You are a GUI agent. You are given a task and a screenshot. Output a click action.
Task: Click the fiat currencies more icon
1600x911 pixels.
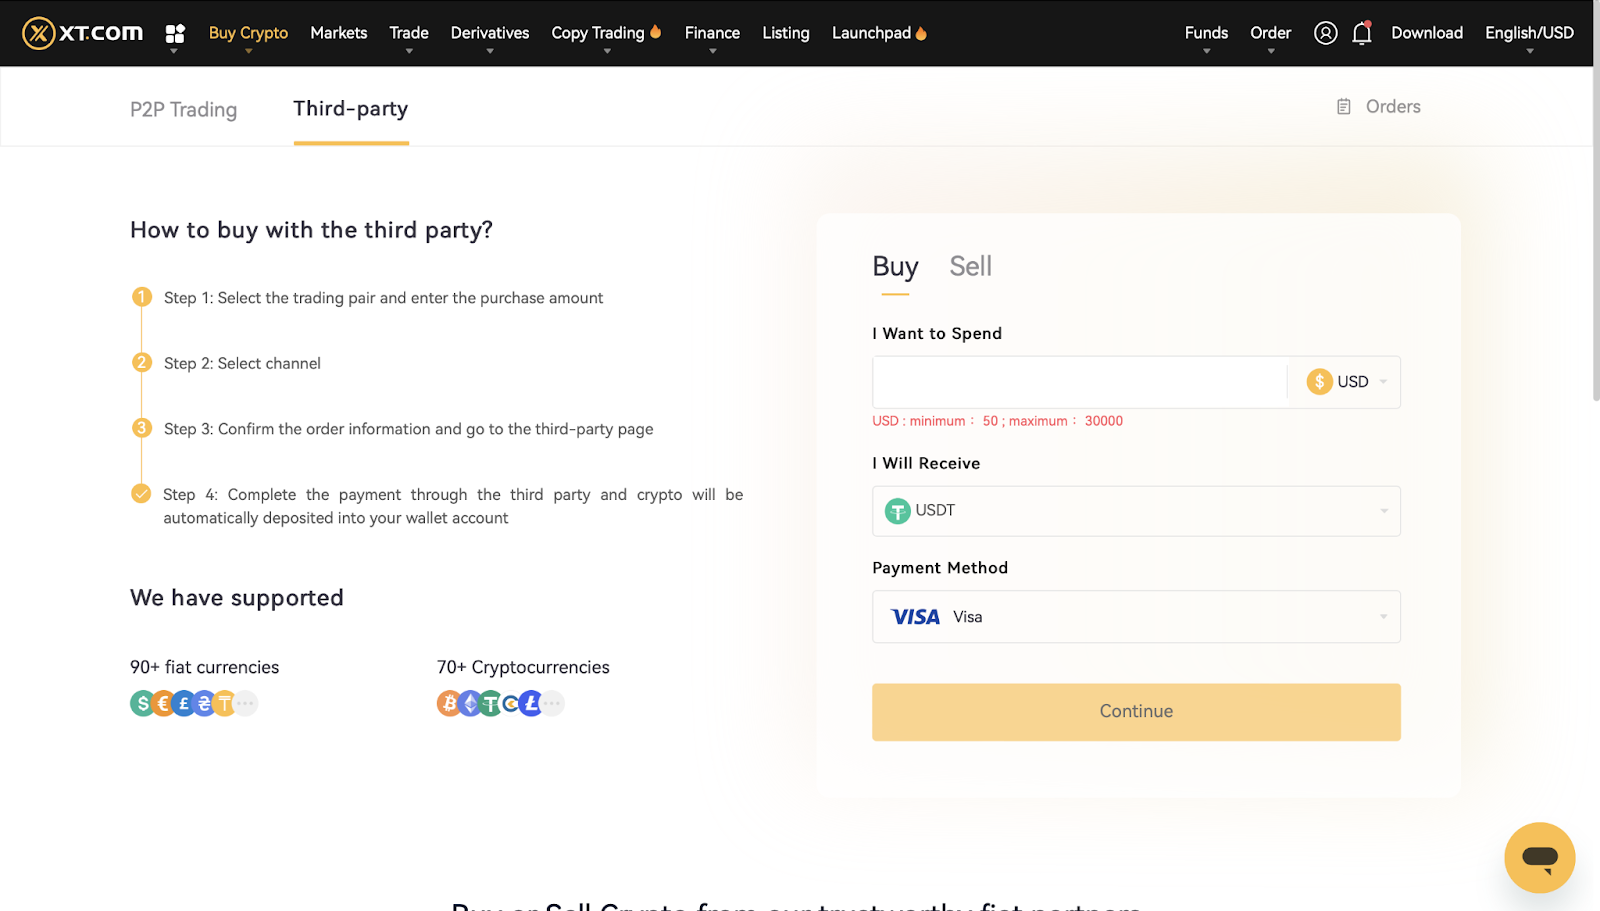click(x=246, y=704)
